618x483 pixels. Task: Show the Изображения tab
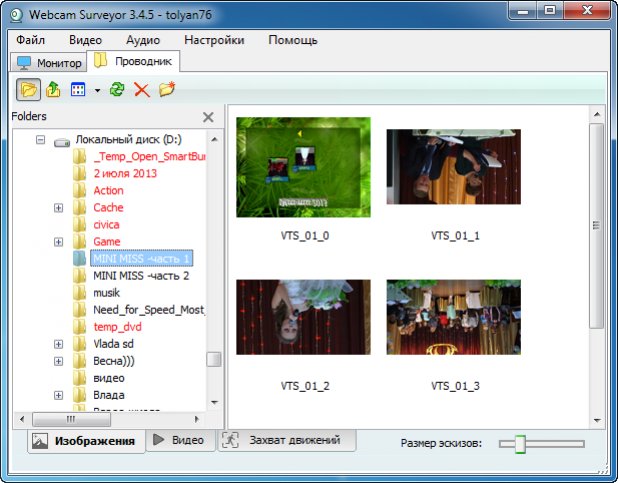tap(86, 441)
